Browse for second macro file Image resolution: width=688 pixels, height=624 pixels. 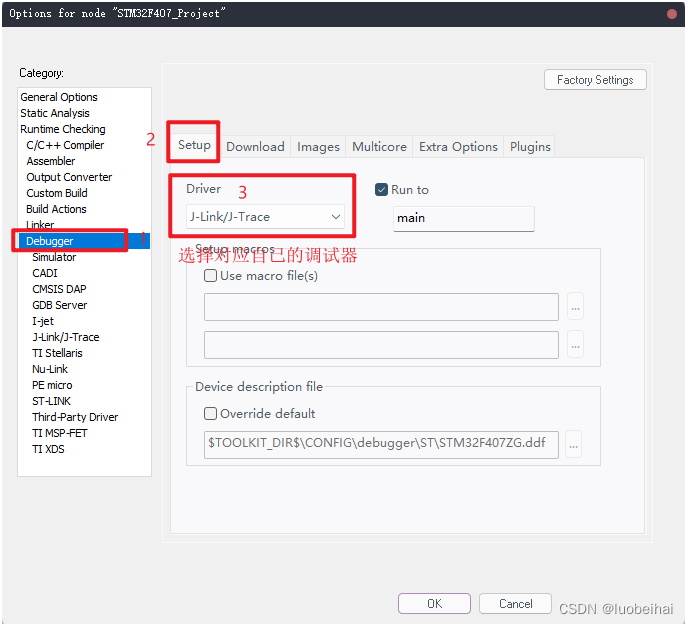pos(574,346)
